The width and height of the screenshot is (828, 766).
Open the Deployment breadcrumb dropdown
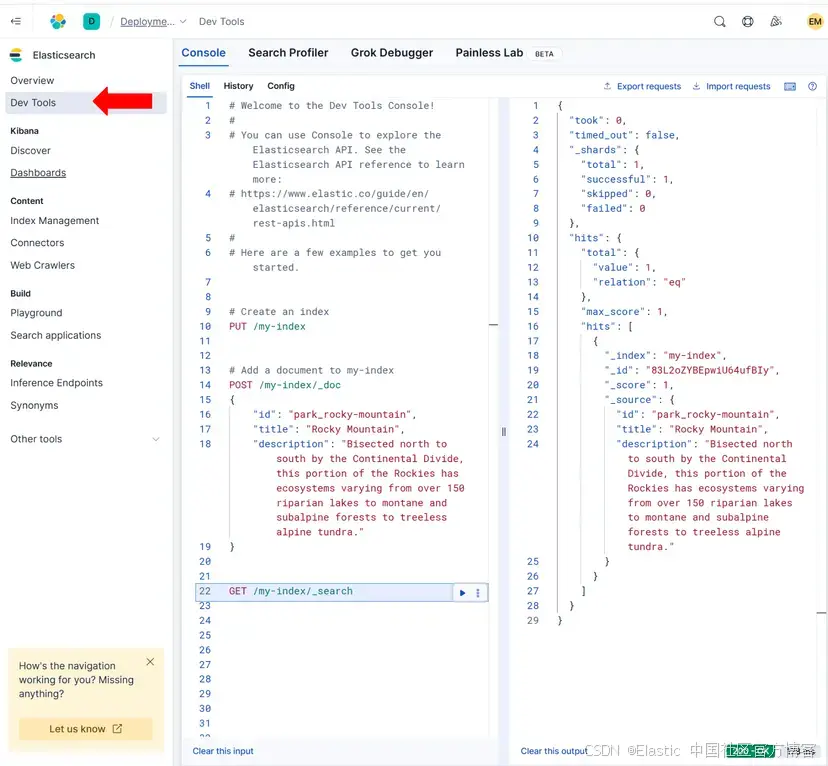click(153, 22)
